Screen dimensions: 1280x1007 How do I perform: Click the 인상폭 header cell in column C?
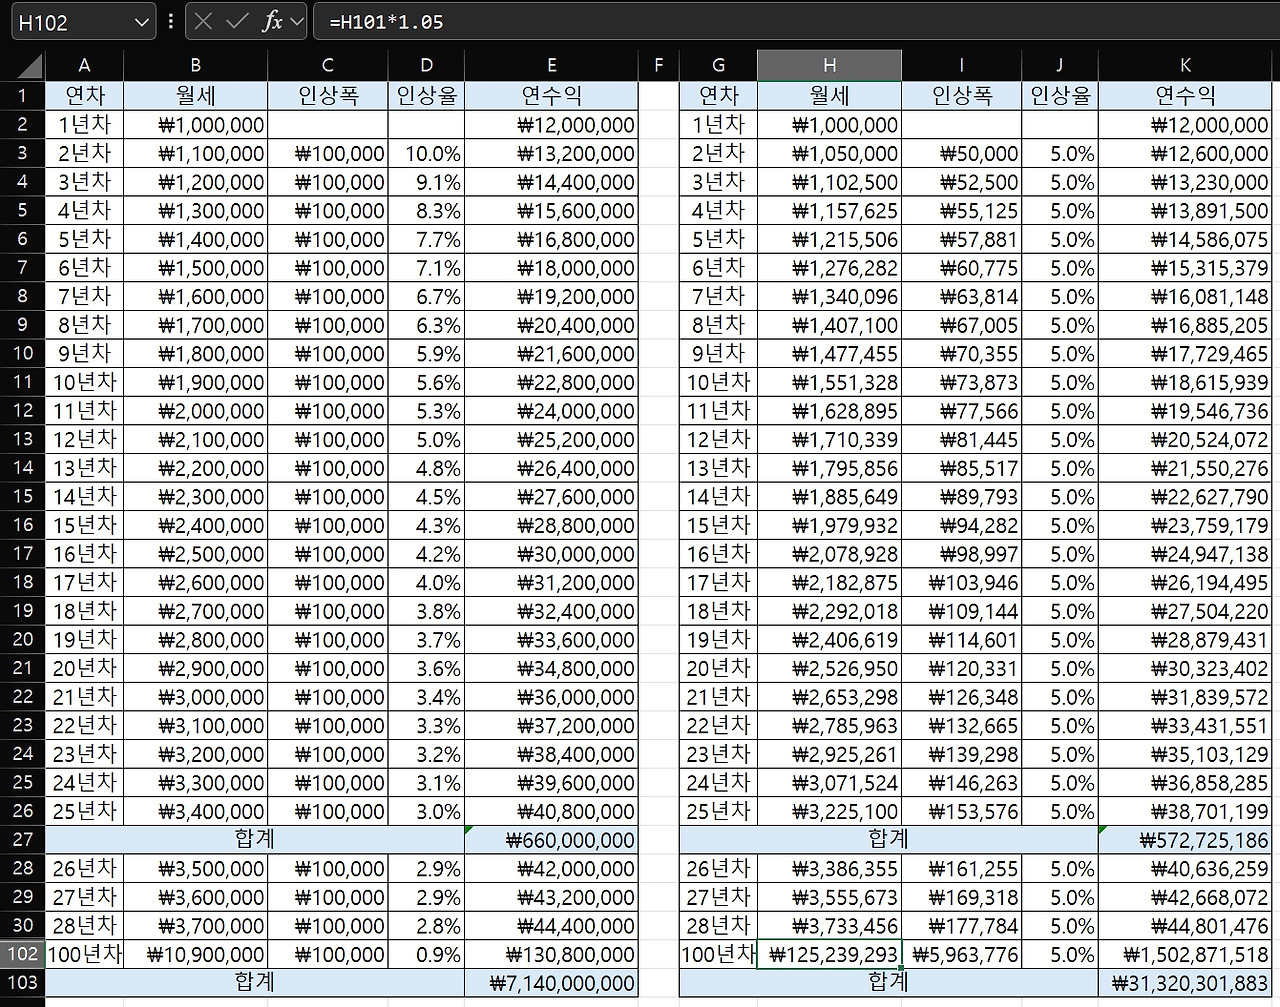coord(328,96)
